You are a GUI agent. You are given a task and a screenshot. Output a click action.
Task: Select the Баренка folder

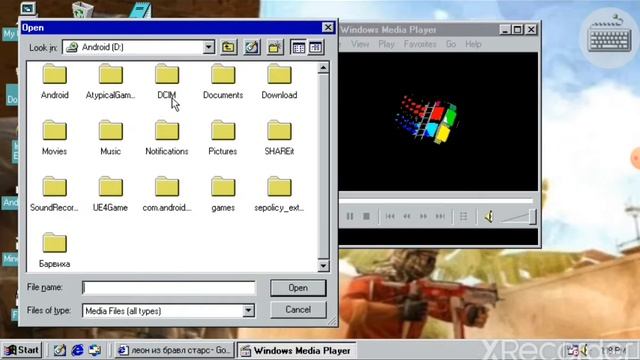tap(54, 250)
